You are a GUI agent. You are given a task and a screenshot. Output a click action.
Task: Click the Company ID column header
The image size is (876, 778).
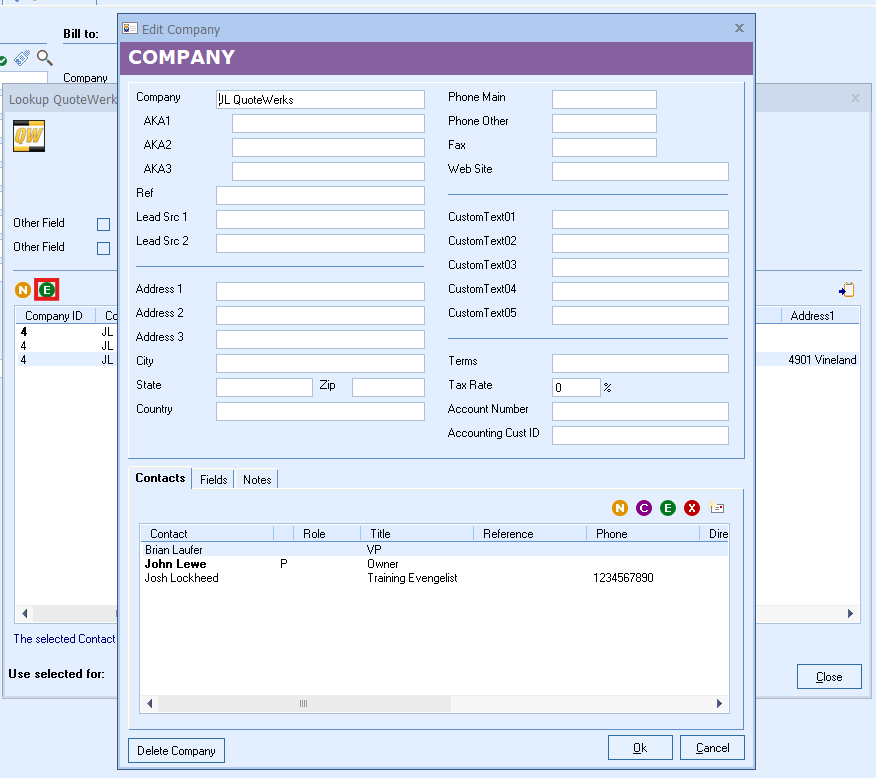55,316
